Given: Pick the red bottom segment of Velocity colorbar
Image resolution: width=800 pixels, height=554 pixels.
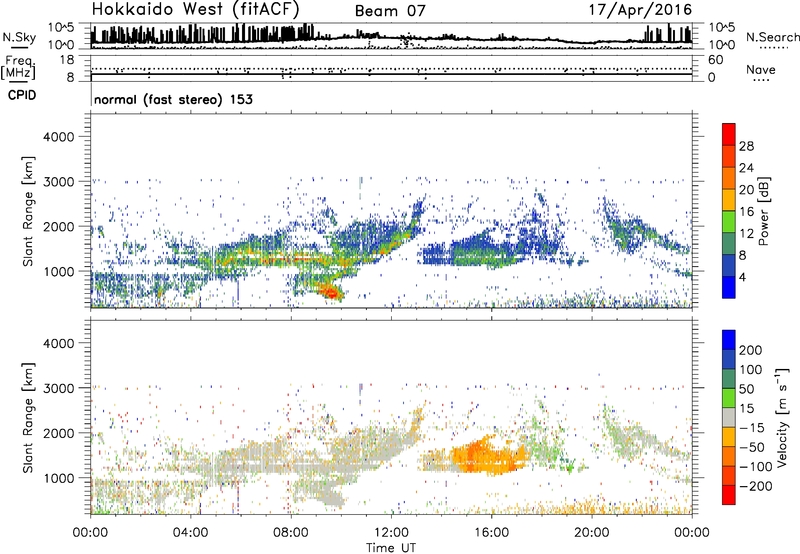Looking at the screenshot, I should pyautogui.click(x=729, y=495).
